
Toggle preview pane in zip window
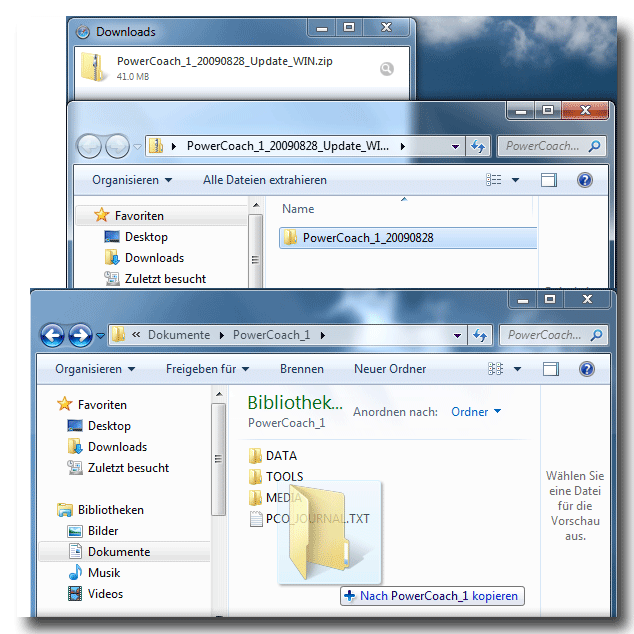point(549,180)
